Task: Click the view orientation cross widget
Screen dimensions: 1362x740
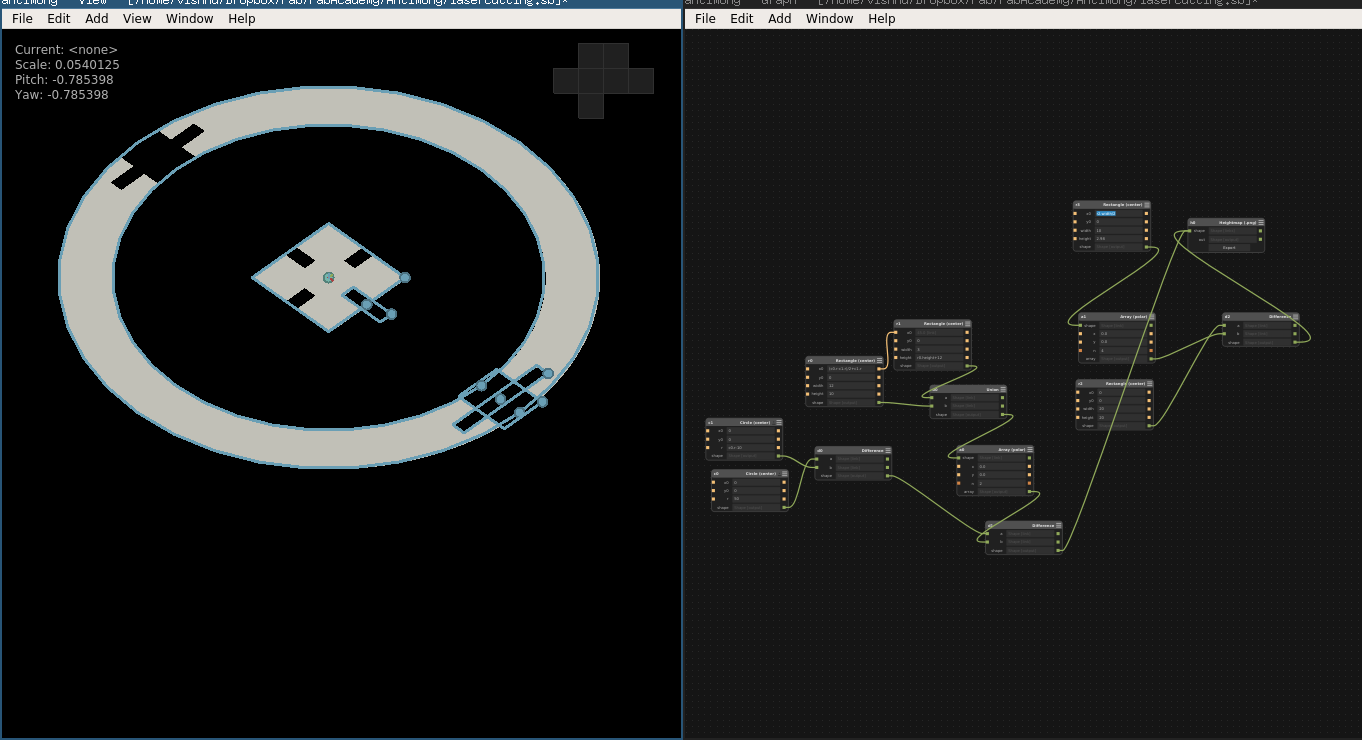Action: (603, 81)
